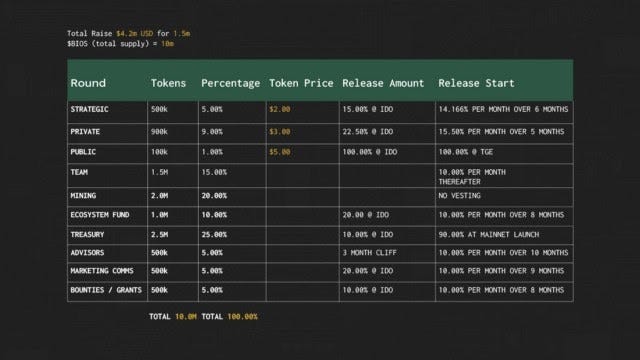Select the Release Start header
This screenshot has width=640, height=360.
[x=476, y=83]
